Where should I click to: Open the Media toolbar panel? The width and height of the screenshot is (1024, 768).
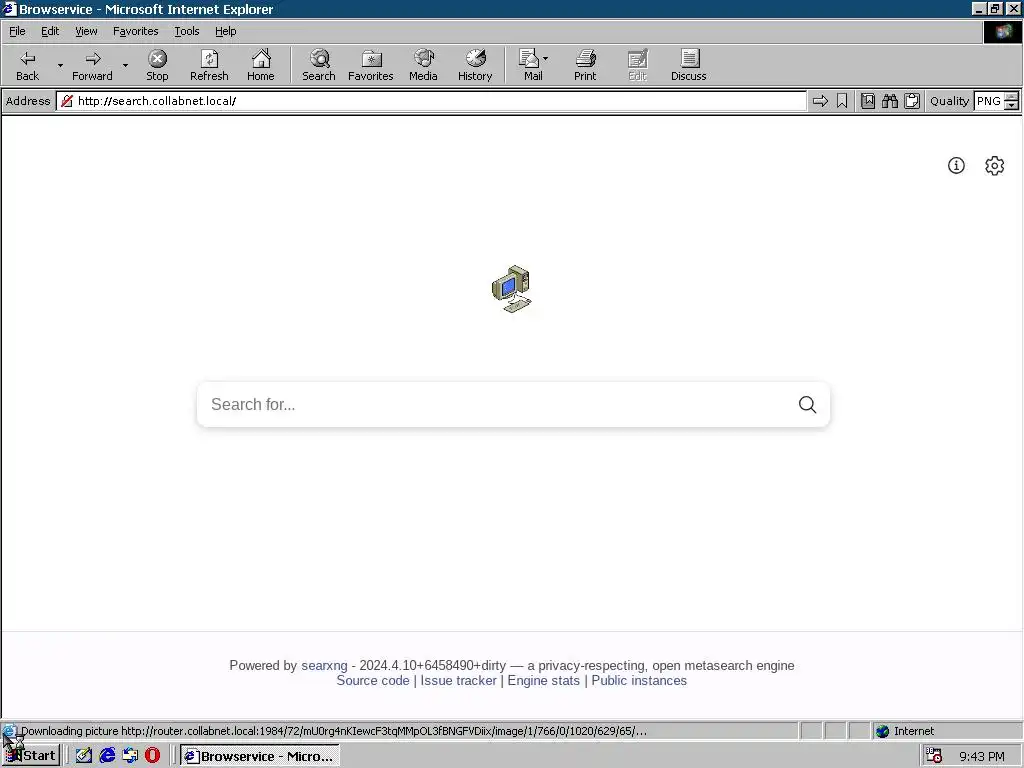tap(423, 65)
